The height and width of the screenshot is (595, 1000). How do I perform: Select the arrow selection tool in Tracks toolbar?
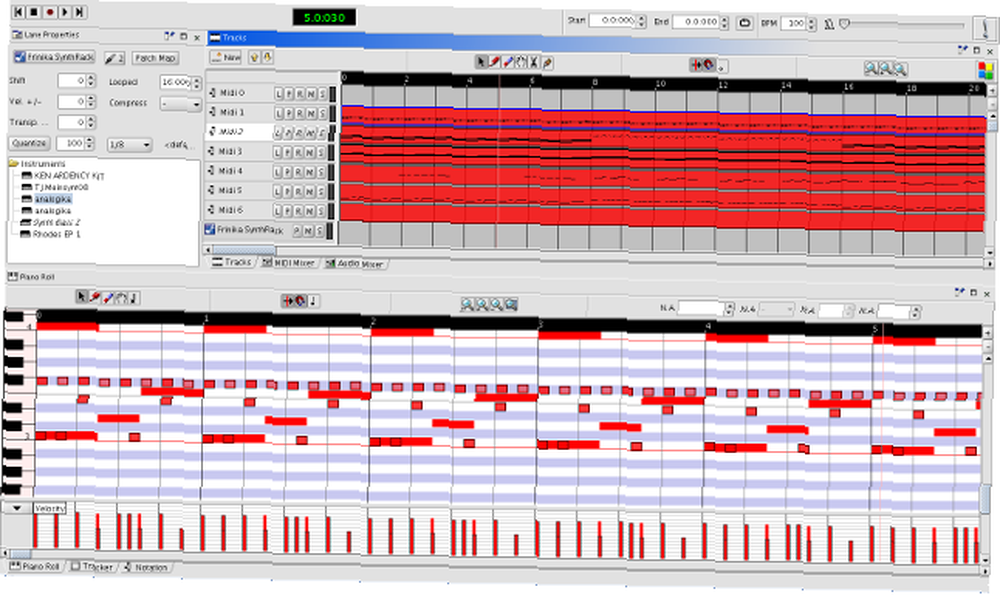tap(481, 62)
